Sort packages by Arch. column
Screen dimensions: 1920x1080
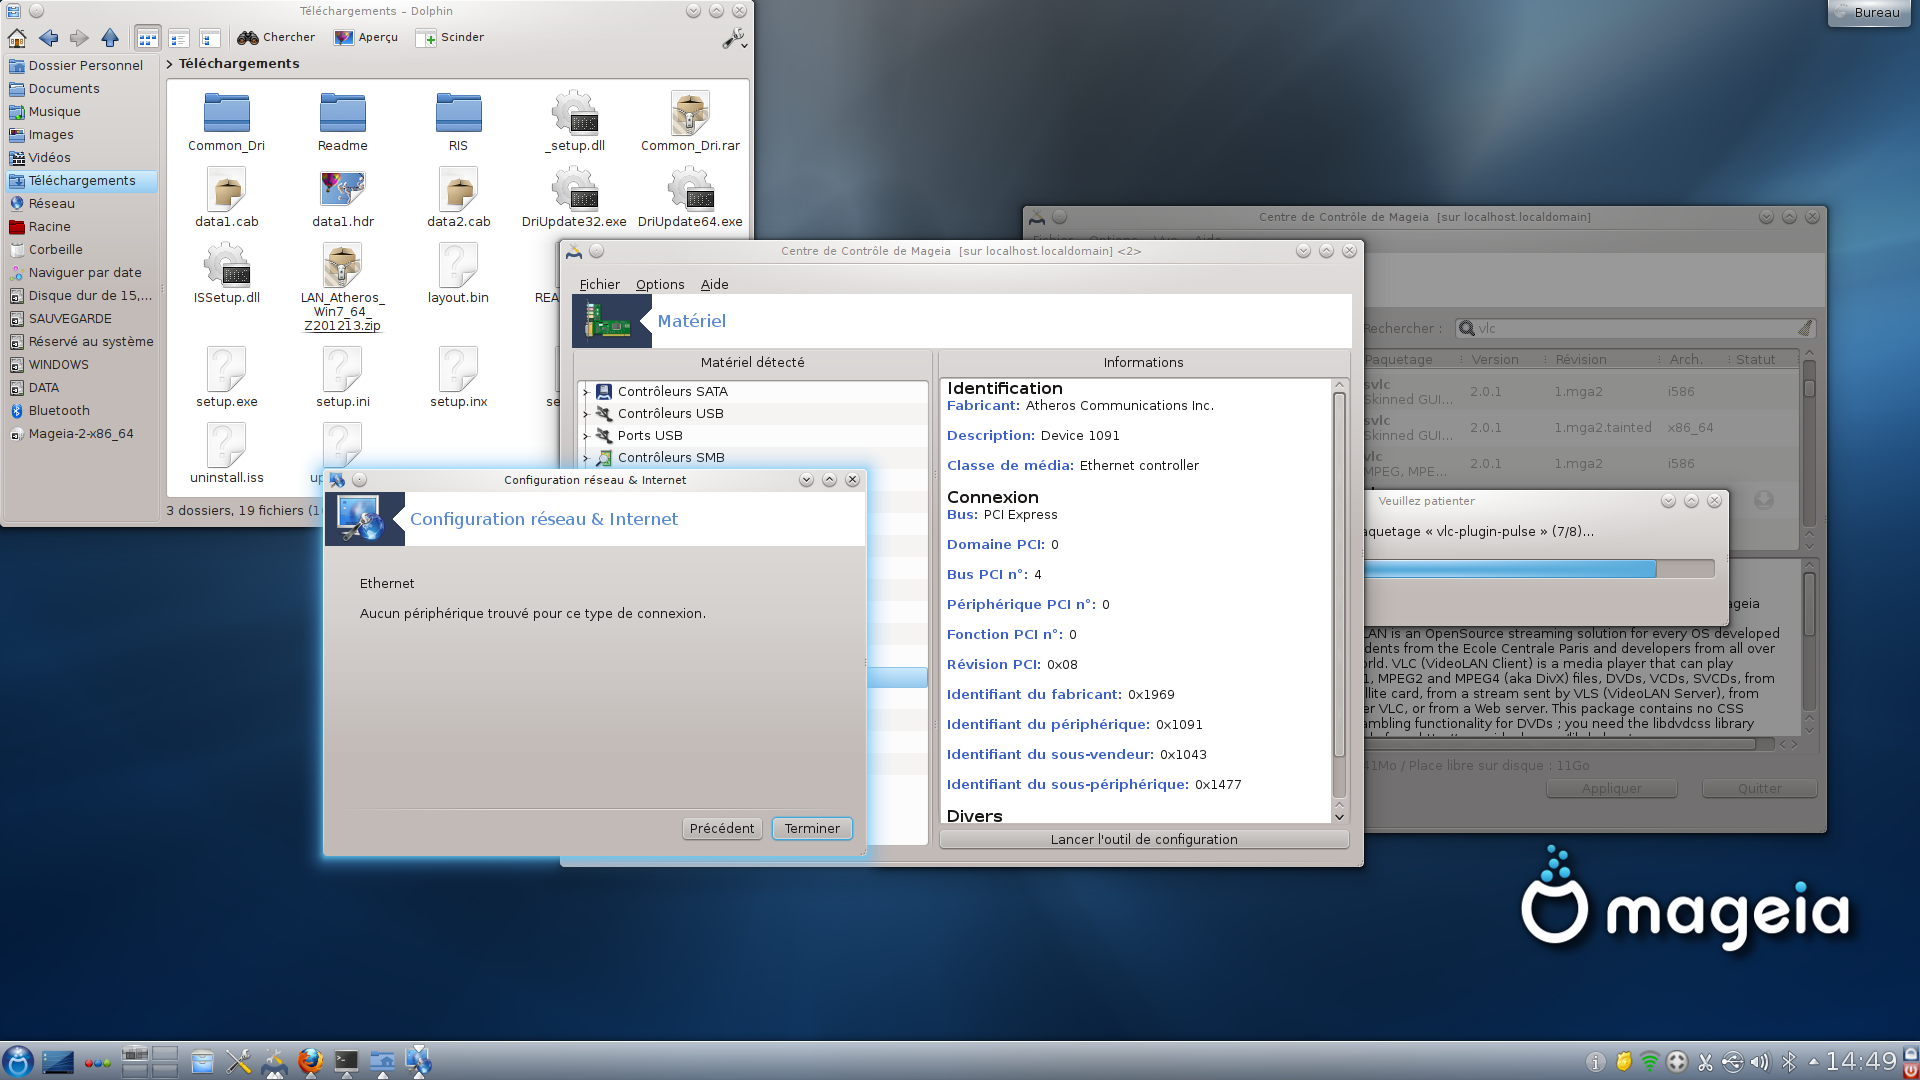coord(1685,360)
